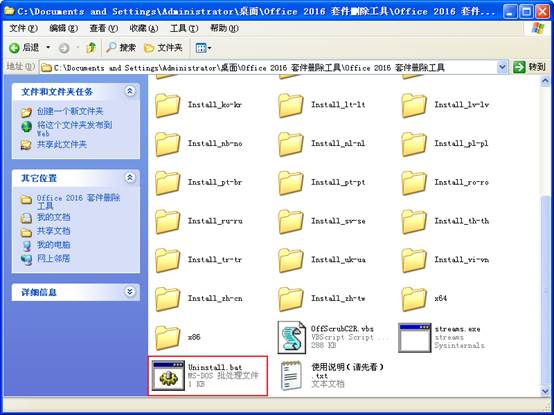Collapse the 文件和文件夹任务 panel
Image resolution: width=554 pixels, height=415 pixels.
point(130,91)
